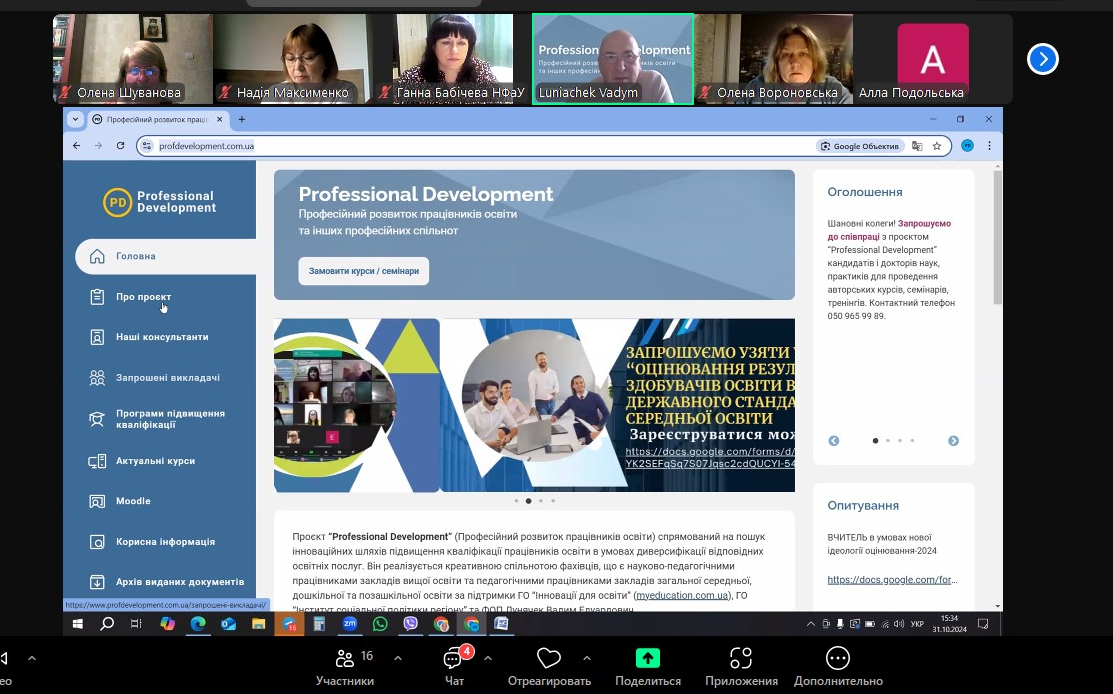This screenshot has height=694, width=1113.
Task: Launch Copilot from the taskbar
Action: click(x=168, y=624)
